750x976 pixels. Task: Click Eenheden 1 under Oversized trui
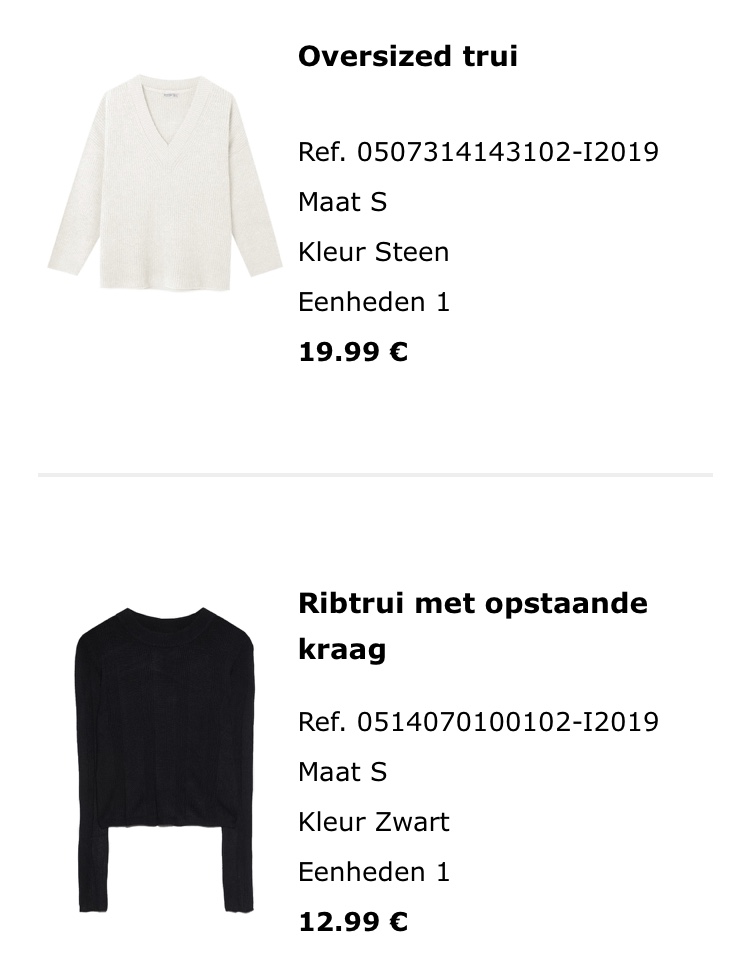[374, 302]
